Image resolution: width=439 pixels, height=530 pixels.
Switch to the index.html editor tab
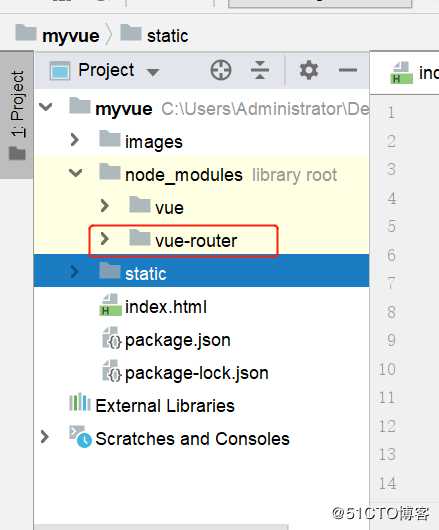[x=414, y=73]
